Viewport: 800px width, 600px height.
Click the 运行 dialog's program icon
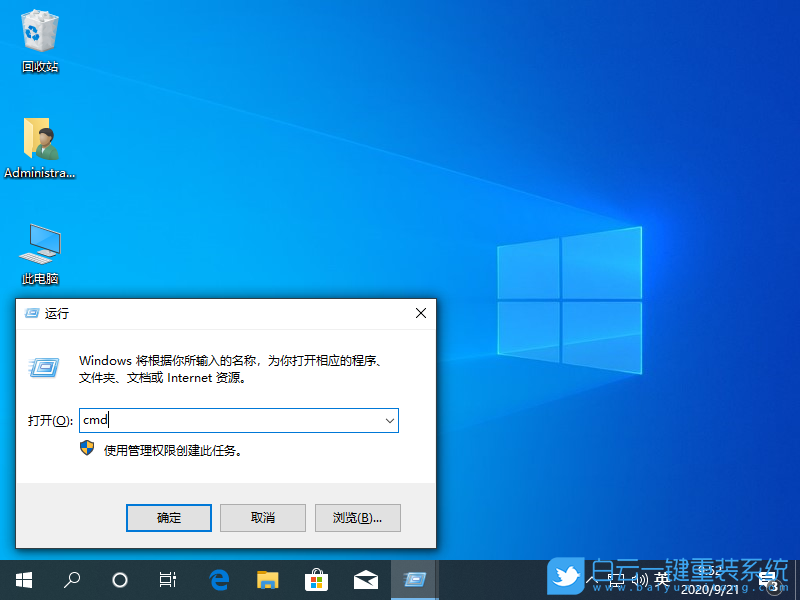tap(42, 368)
